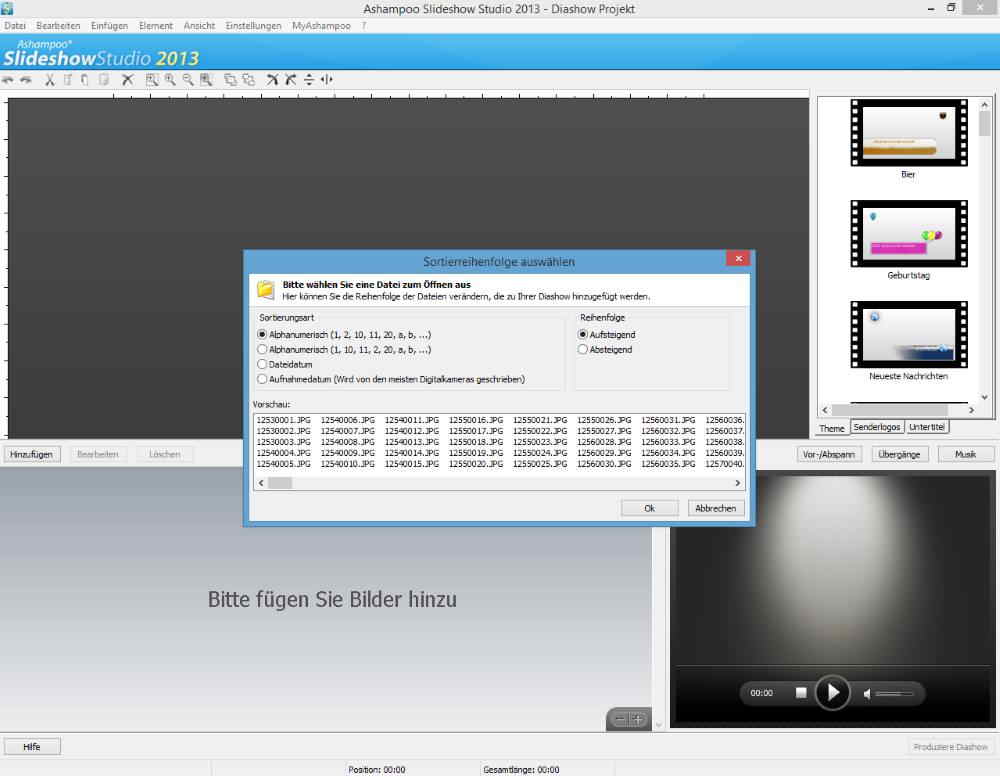Choose Aufnahmedatum sorting radio button

[x=262, y=380]
